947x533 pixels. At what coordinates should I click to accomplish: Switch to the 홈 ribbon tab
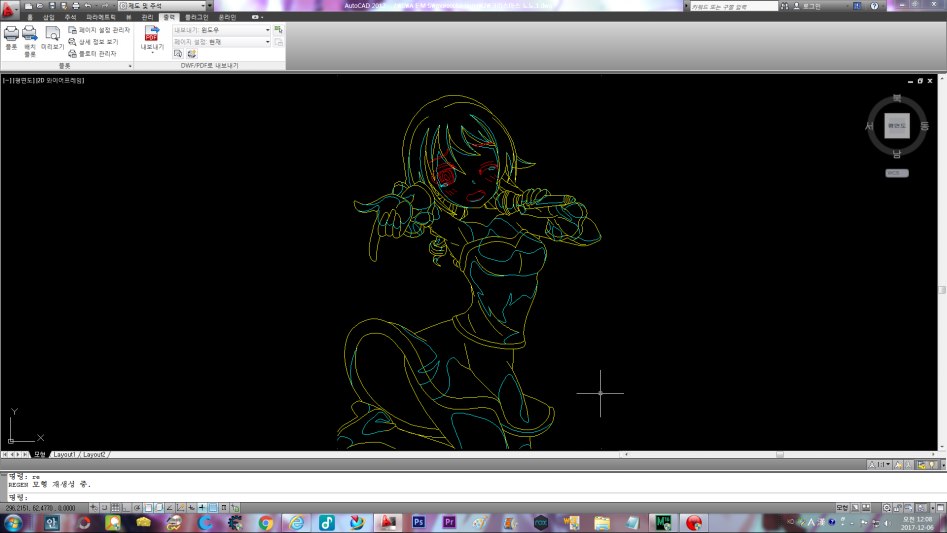coord(30,17)
